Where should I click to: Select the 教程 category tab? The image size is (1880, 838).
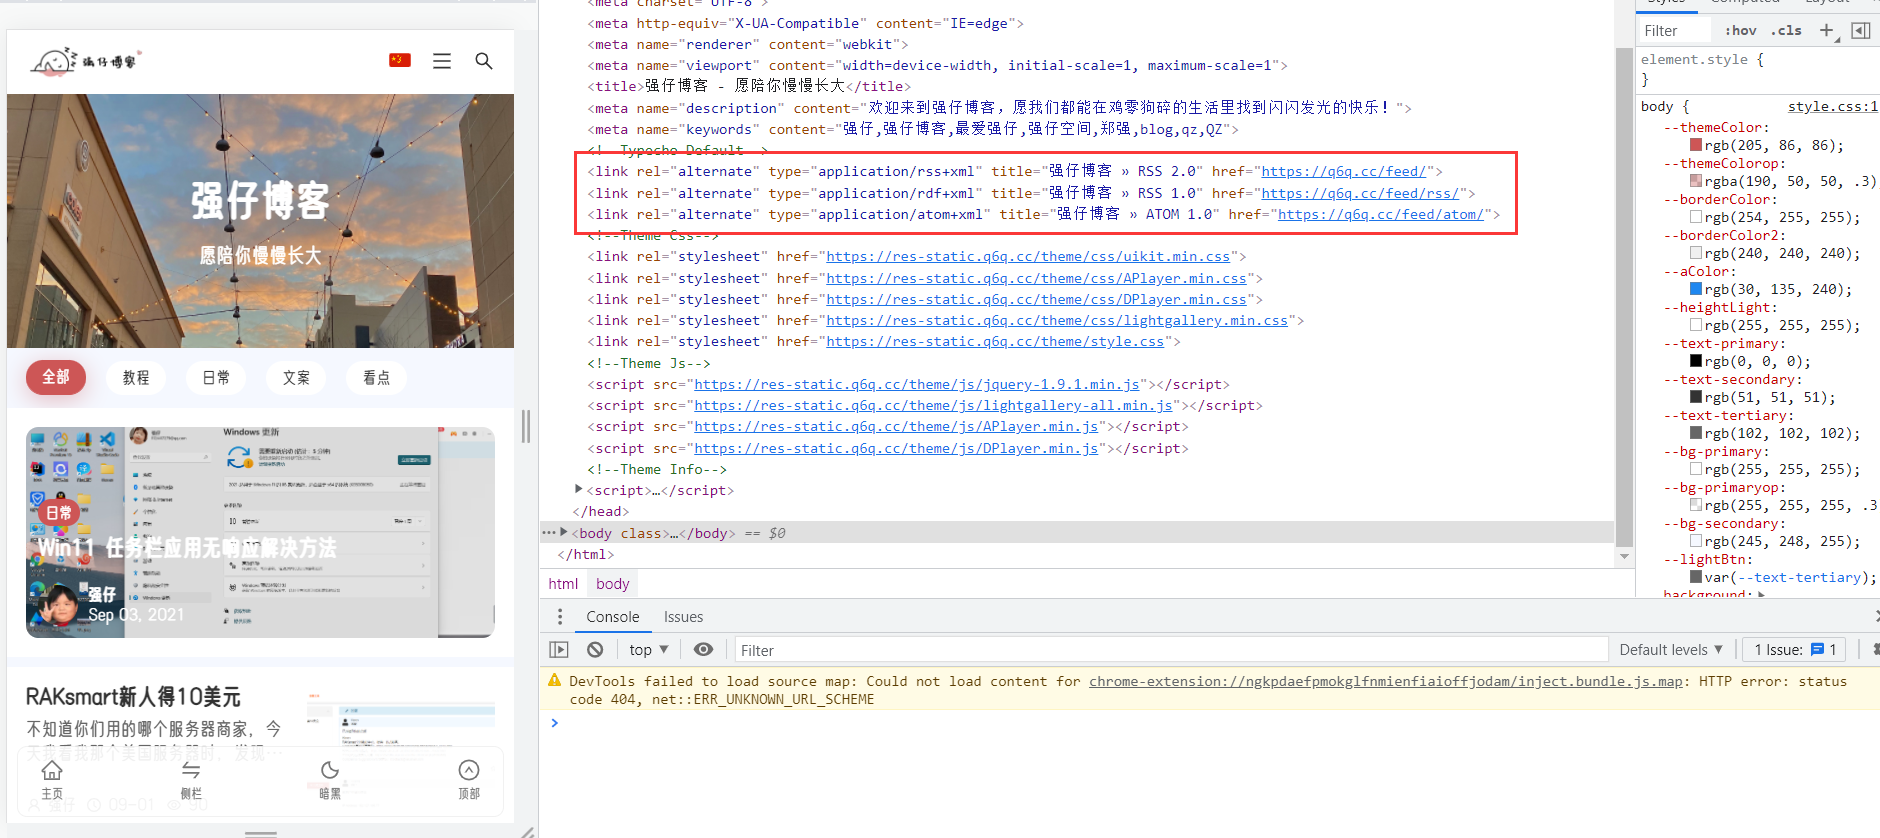click(x=136, y=377)
